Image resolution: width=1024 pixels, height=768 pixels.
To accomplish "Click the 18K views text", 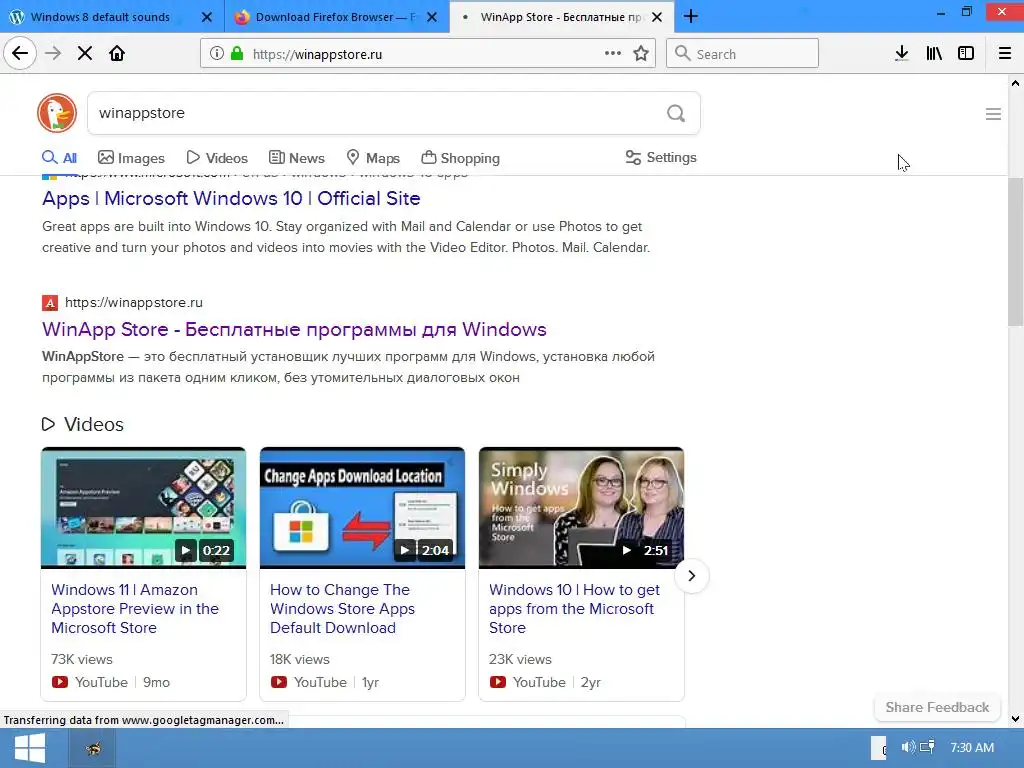I will 300,660.
